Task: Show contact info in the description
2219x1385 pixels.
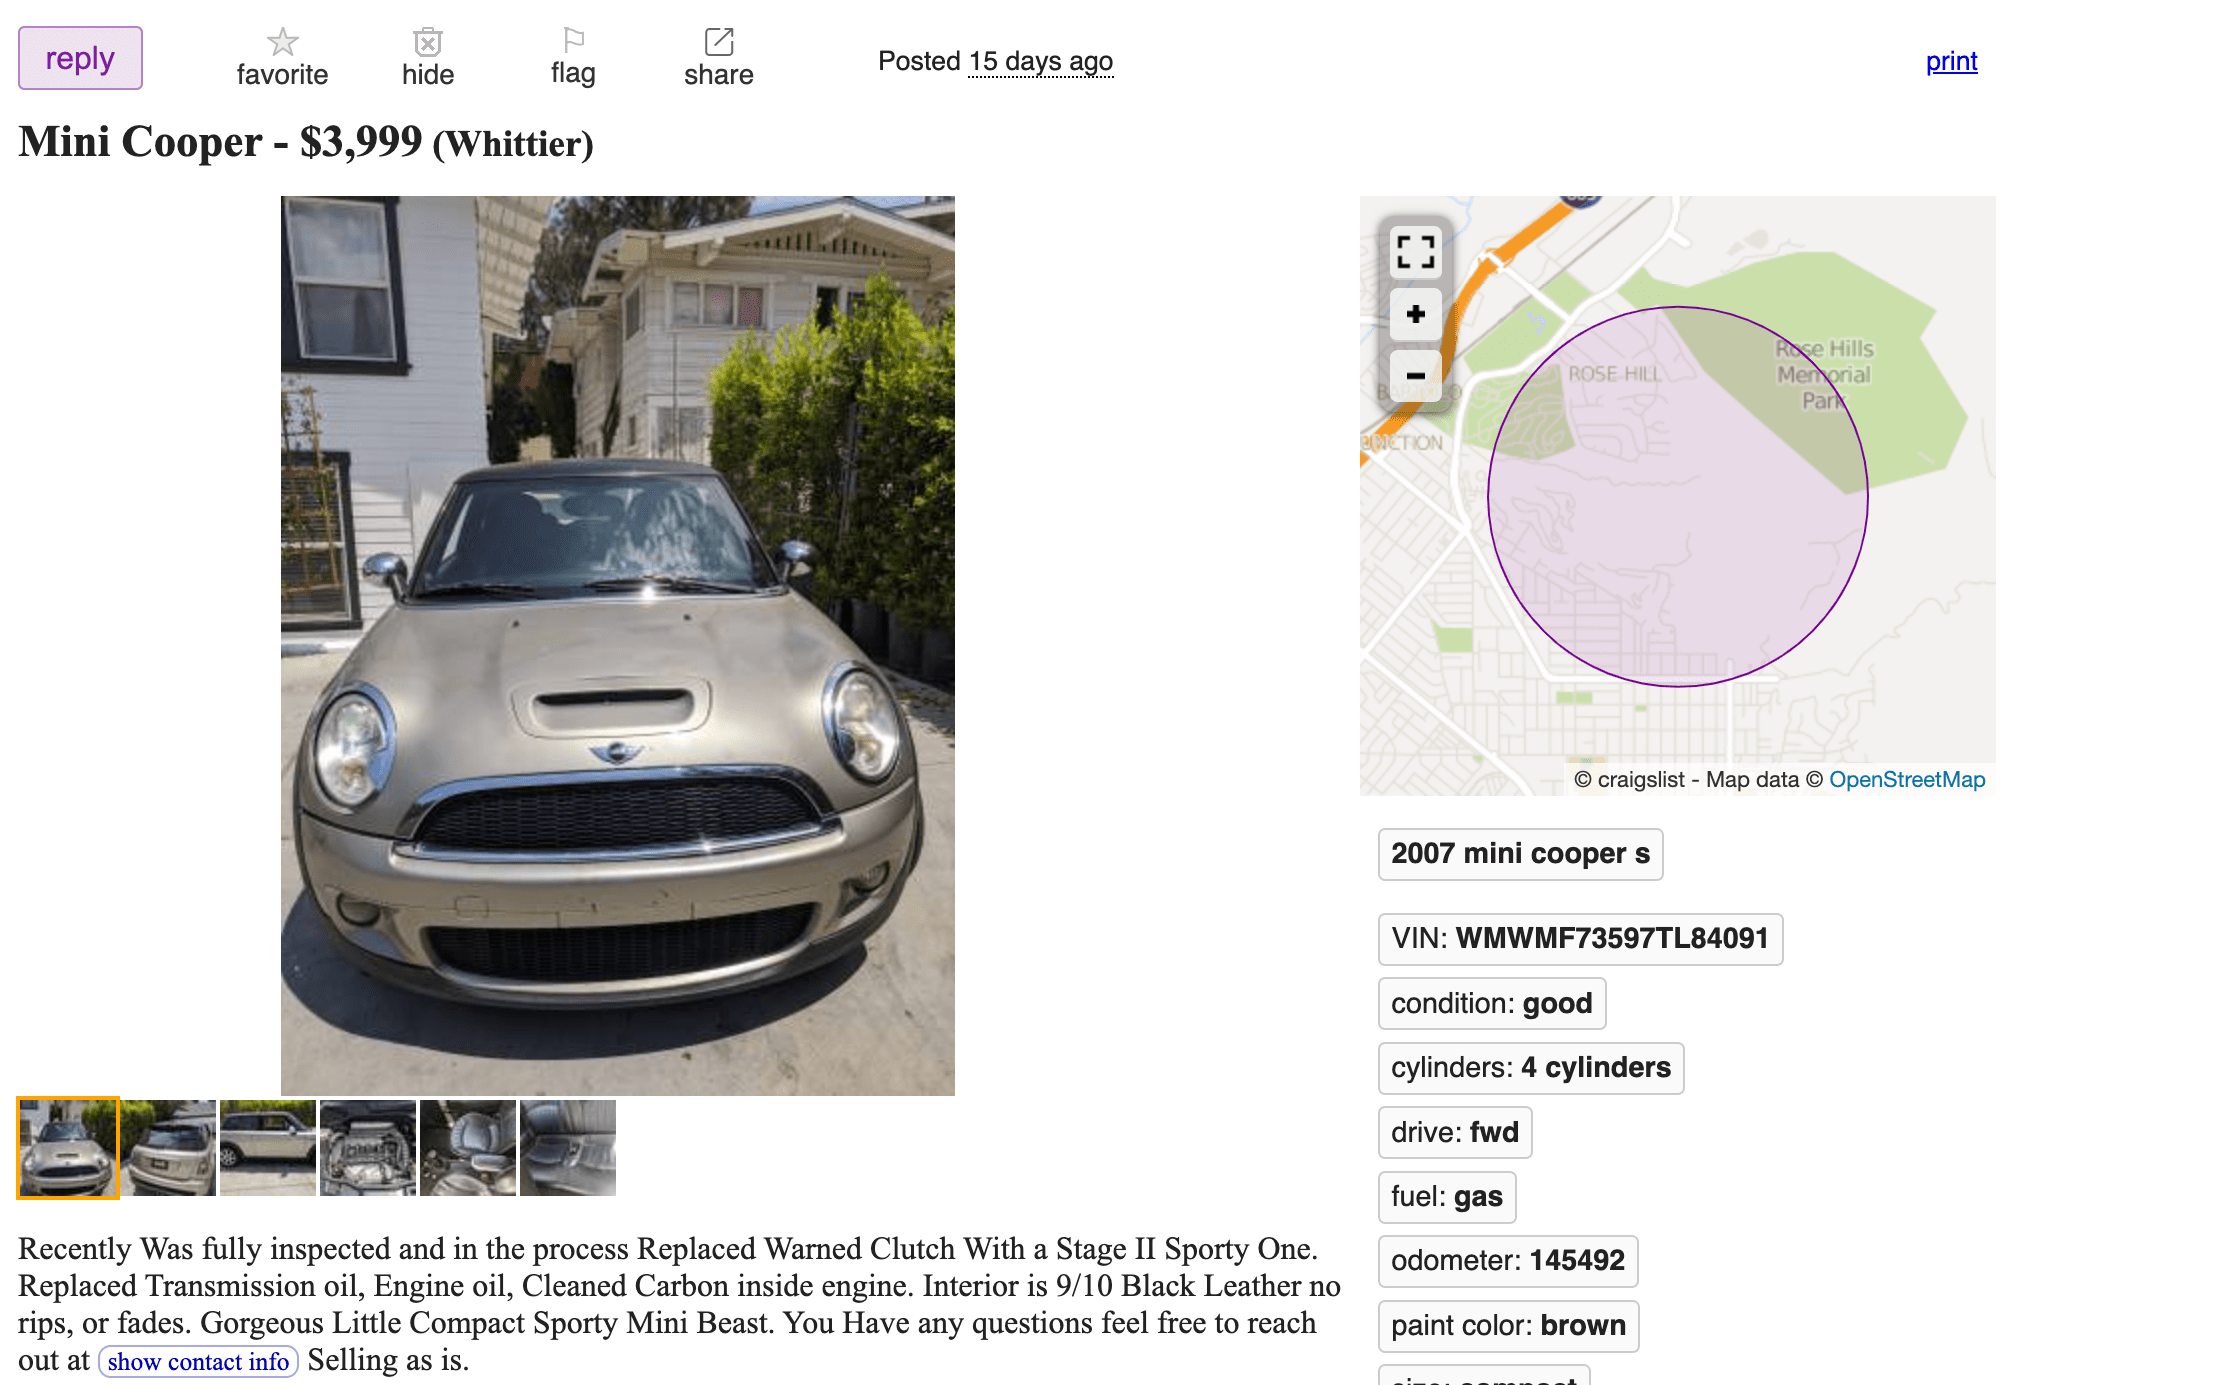Action: click(198, 1361)
